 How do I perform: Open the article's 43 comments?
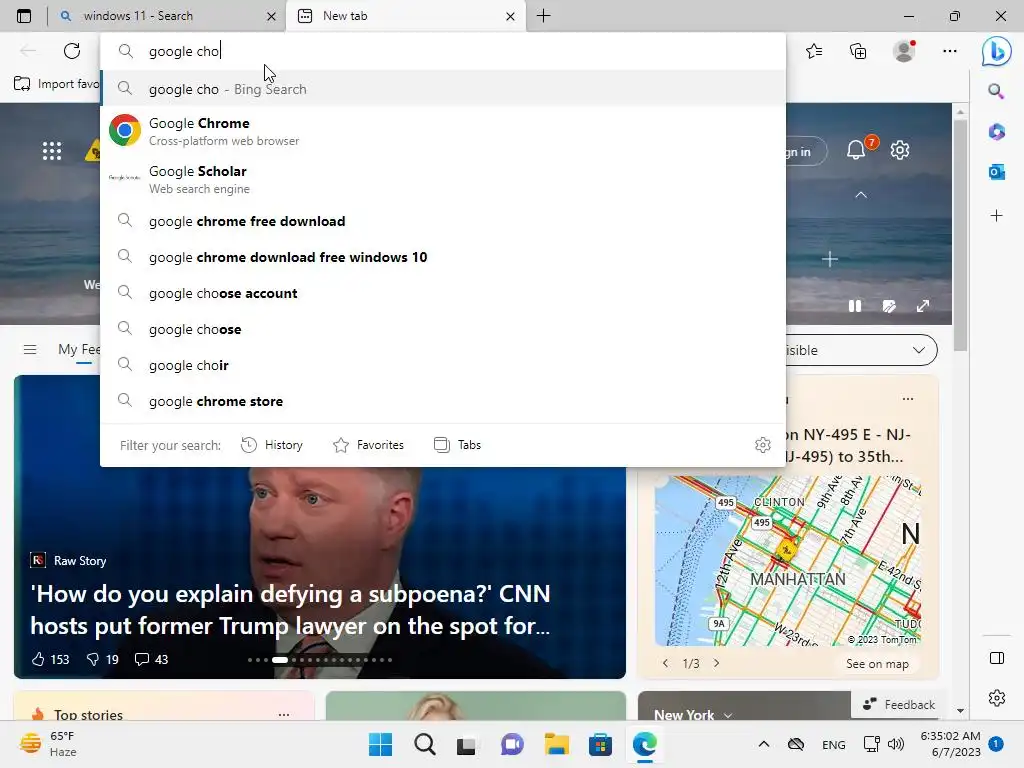tap(151, 660)
